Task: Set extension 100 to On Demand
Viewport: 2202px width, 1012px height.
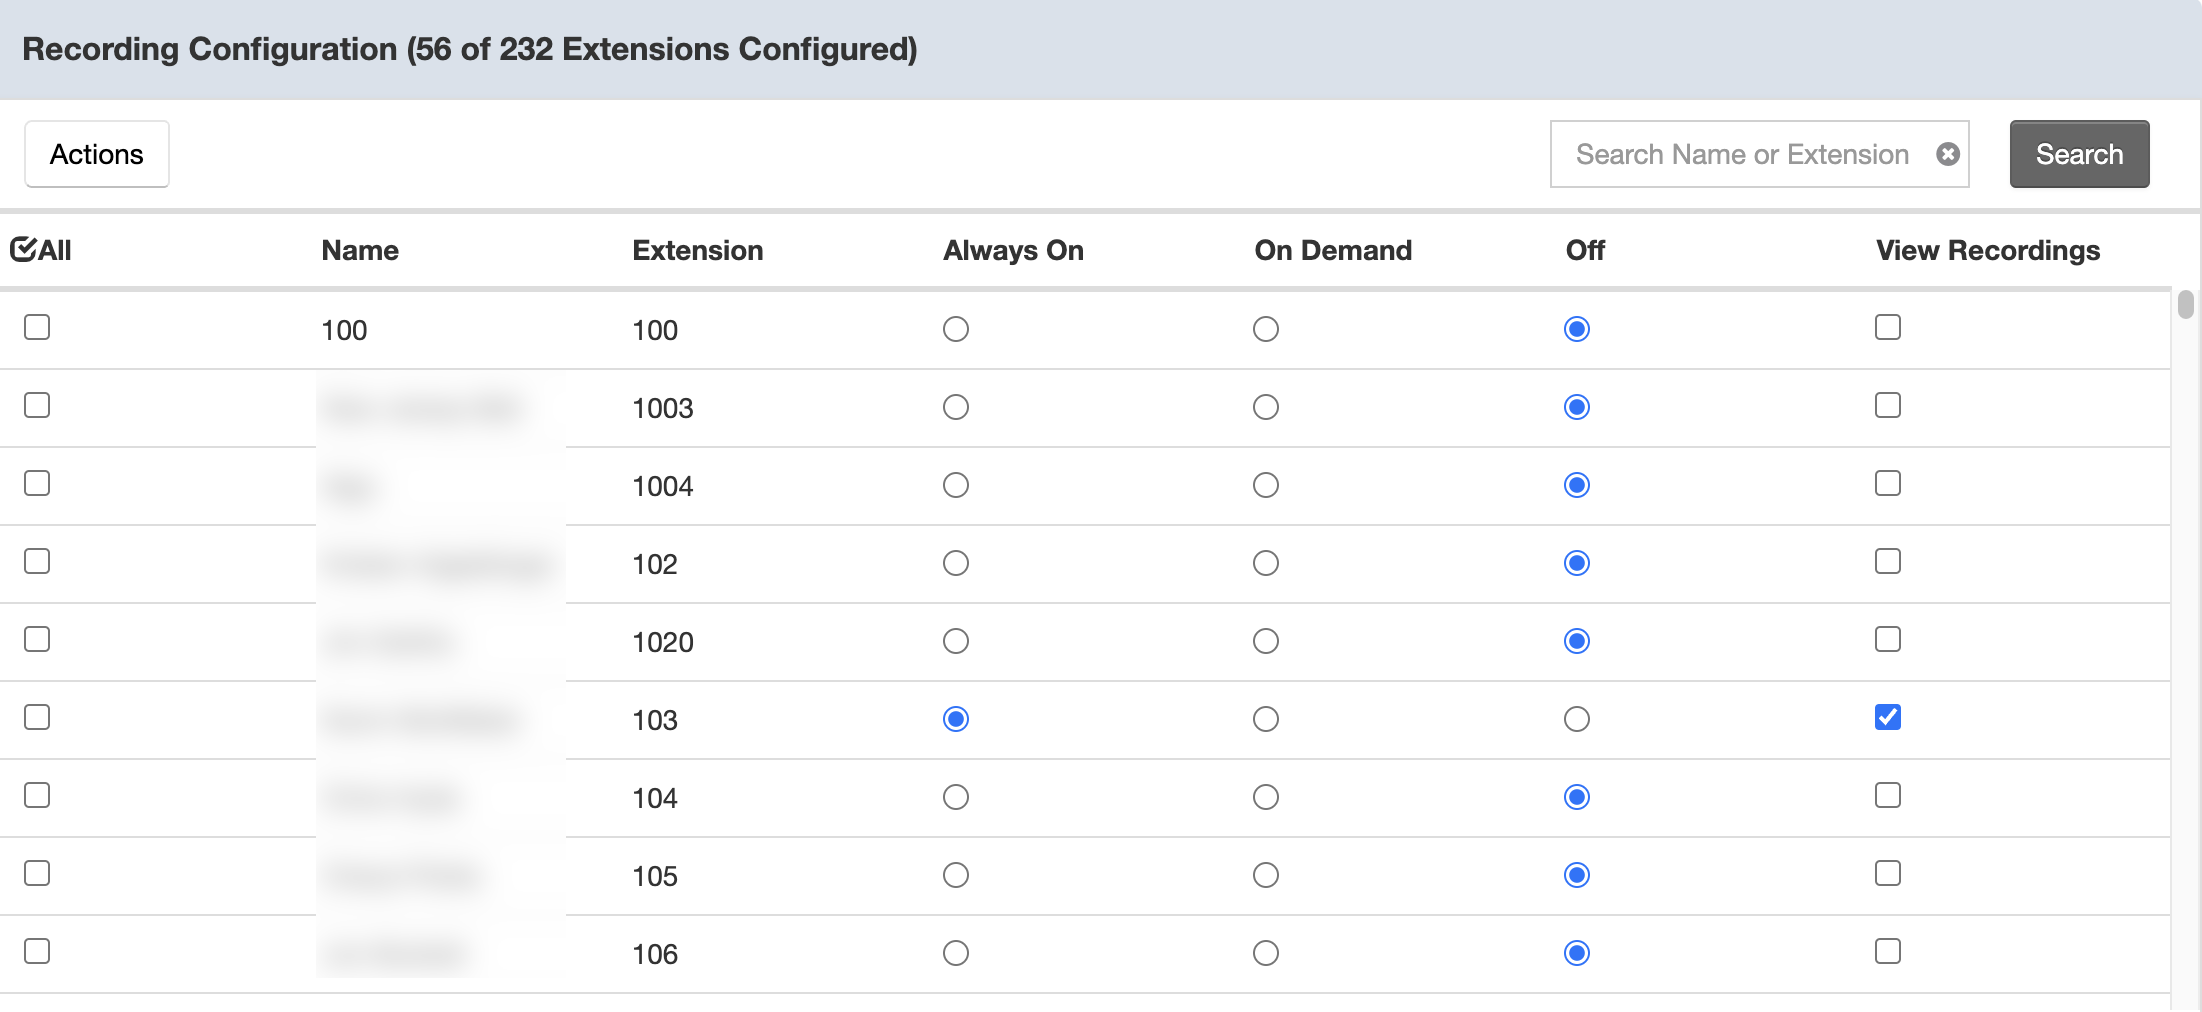Action: point(1266,329)
